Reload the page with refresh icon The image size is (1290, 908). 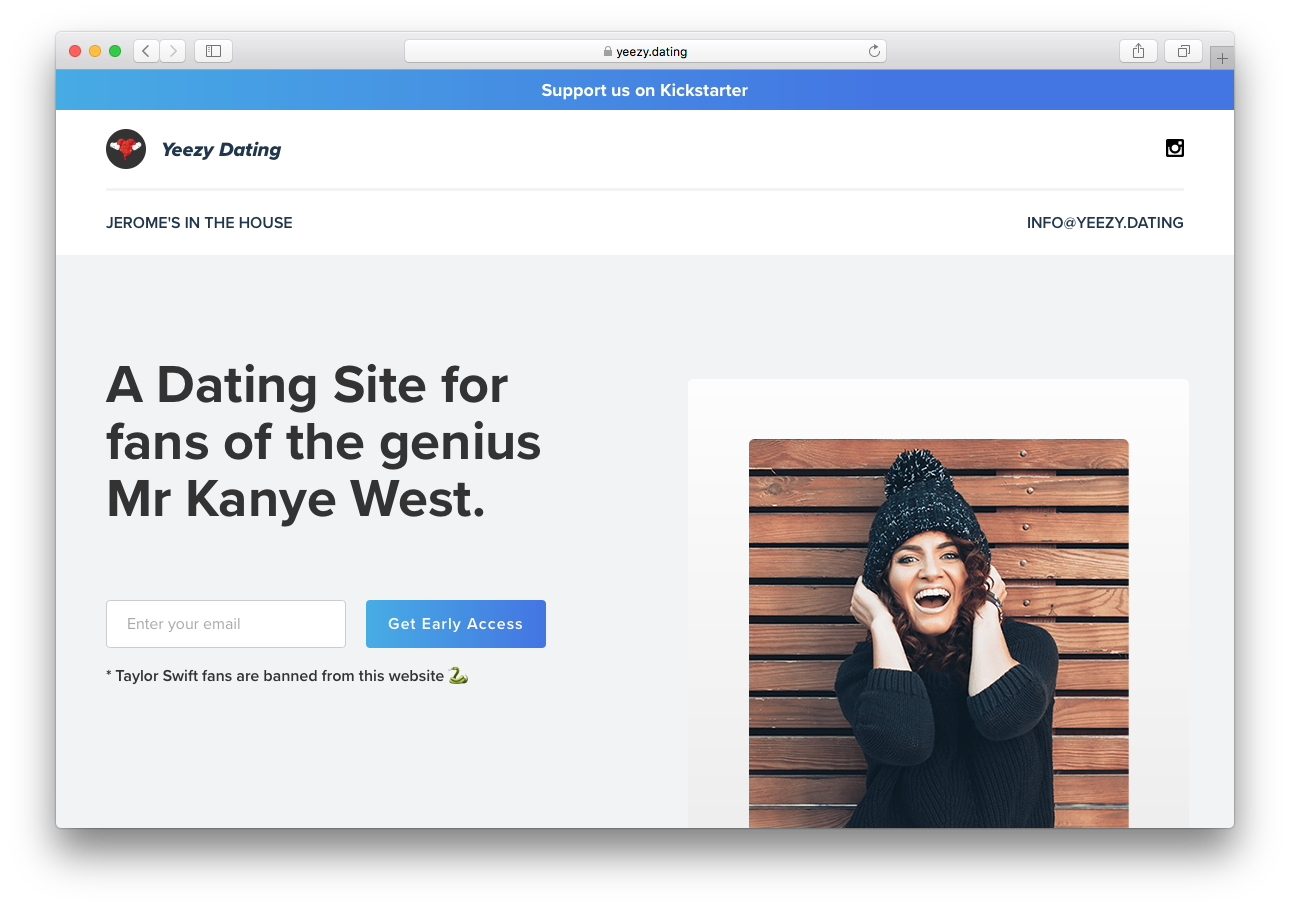[x=874, y=51]
